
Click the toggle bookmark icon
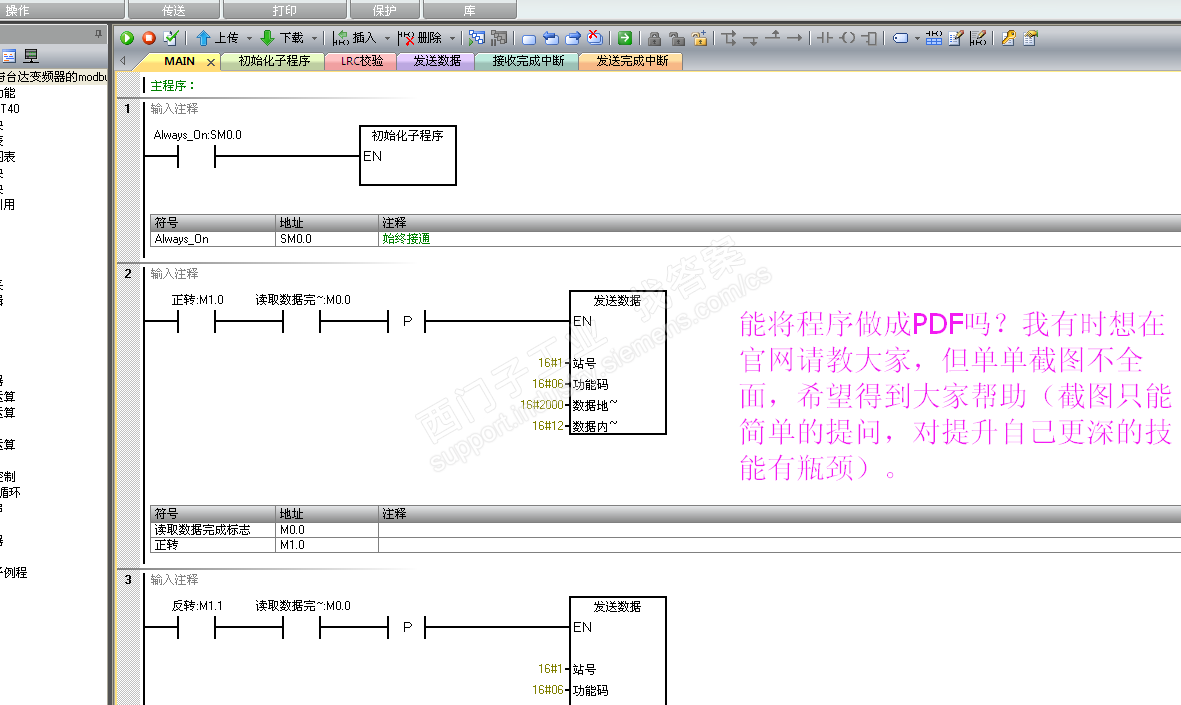[529, 38]
